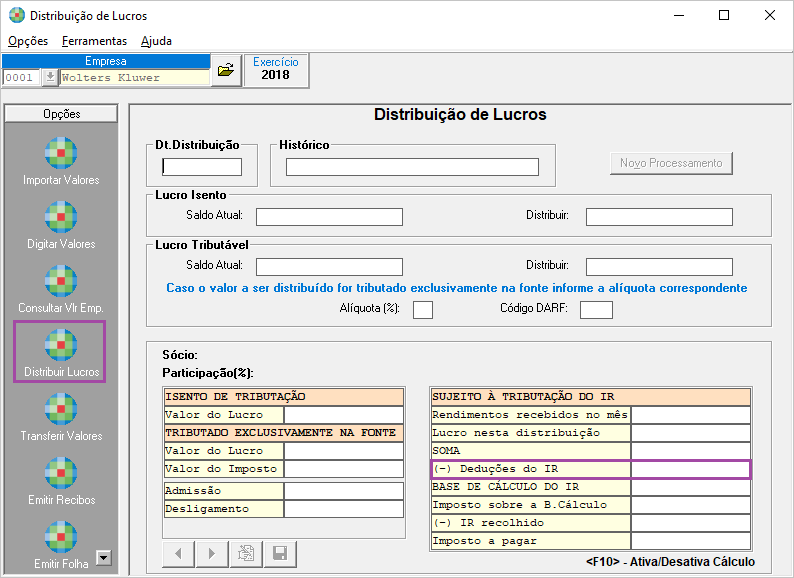Open the Opções menu
The height and width of the screenshot is (578, 794).
(28, 41)
